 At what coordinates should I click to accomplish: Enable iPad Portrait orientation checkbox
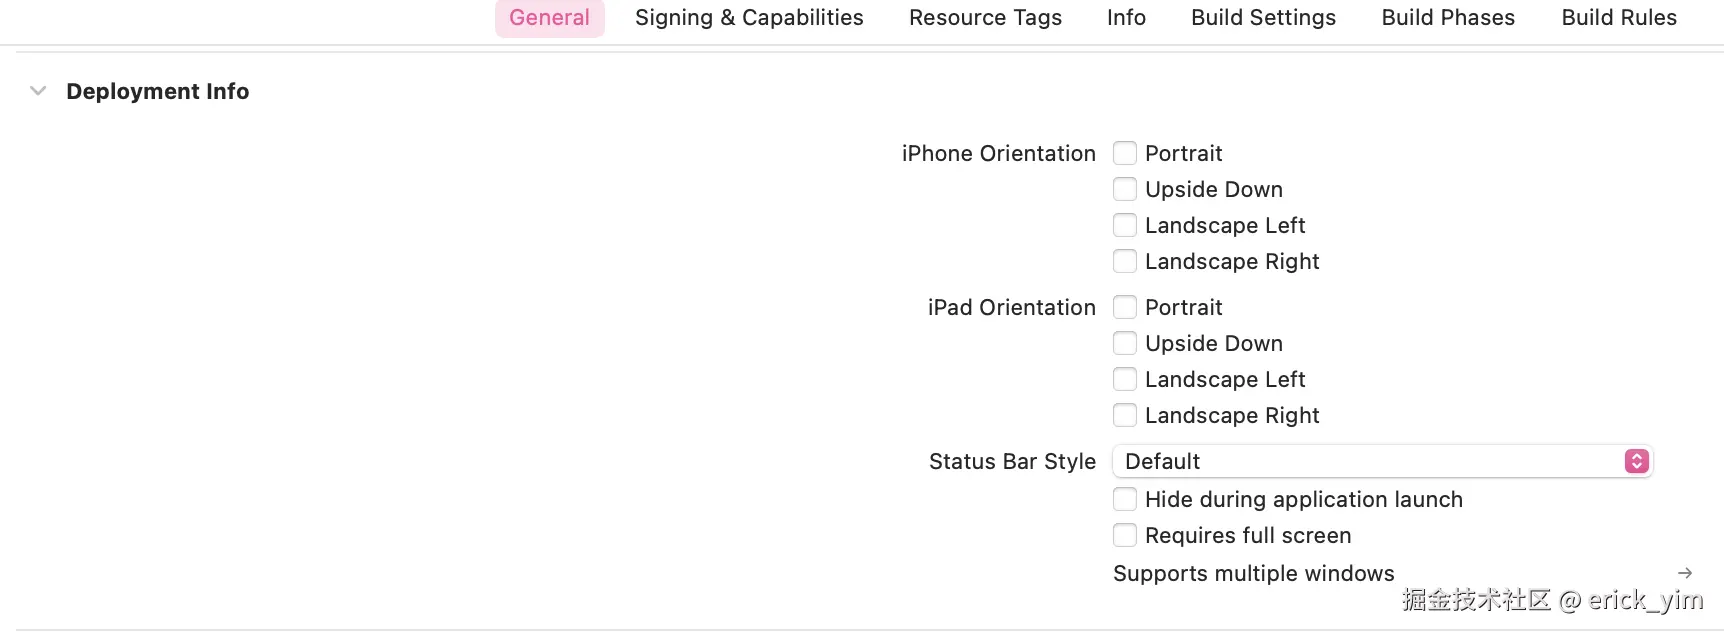pos(1125,307)
